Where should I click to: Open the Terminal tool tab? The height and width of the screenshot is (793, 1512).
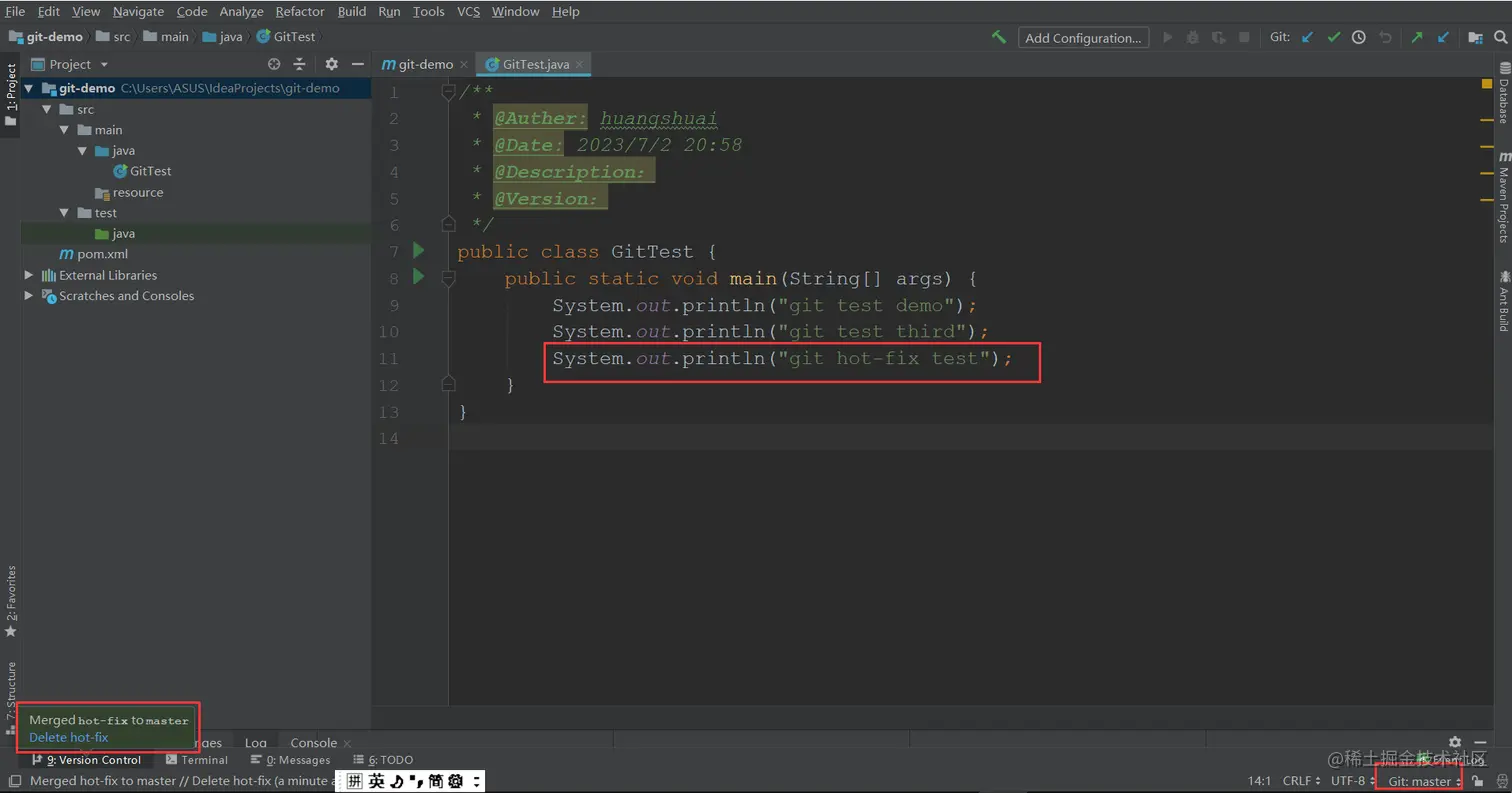[197, 760]
